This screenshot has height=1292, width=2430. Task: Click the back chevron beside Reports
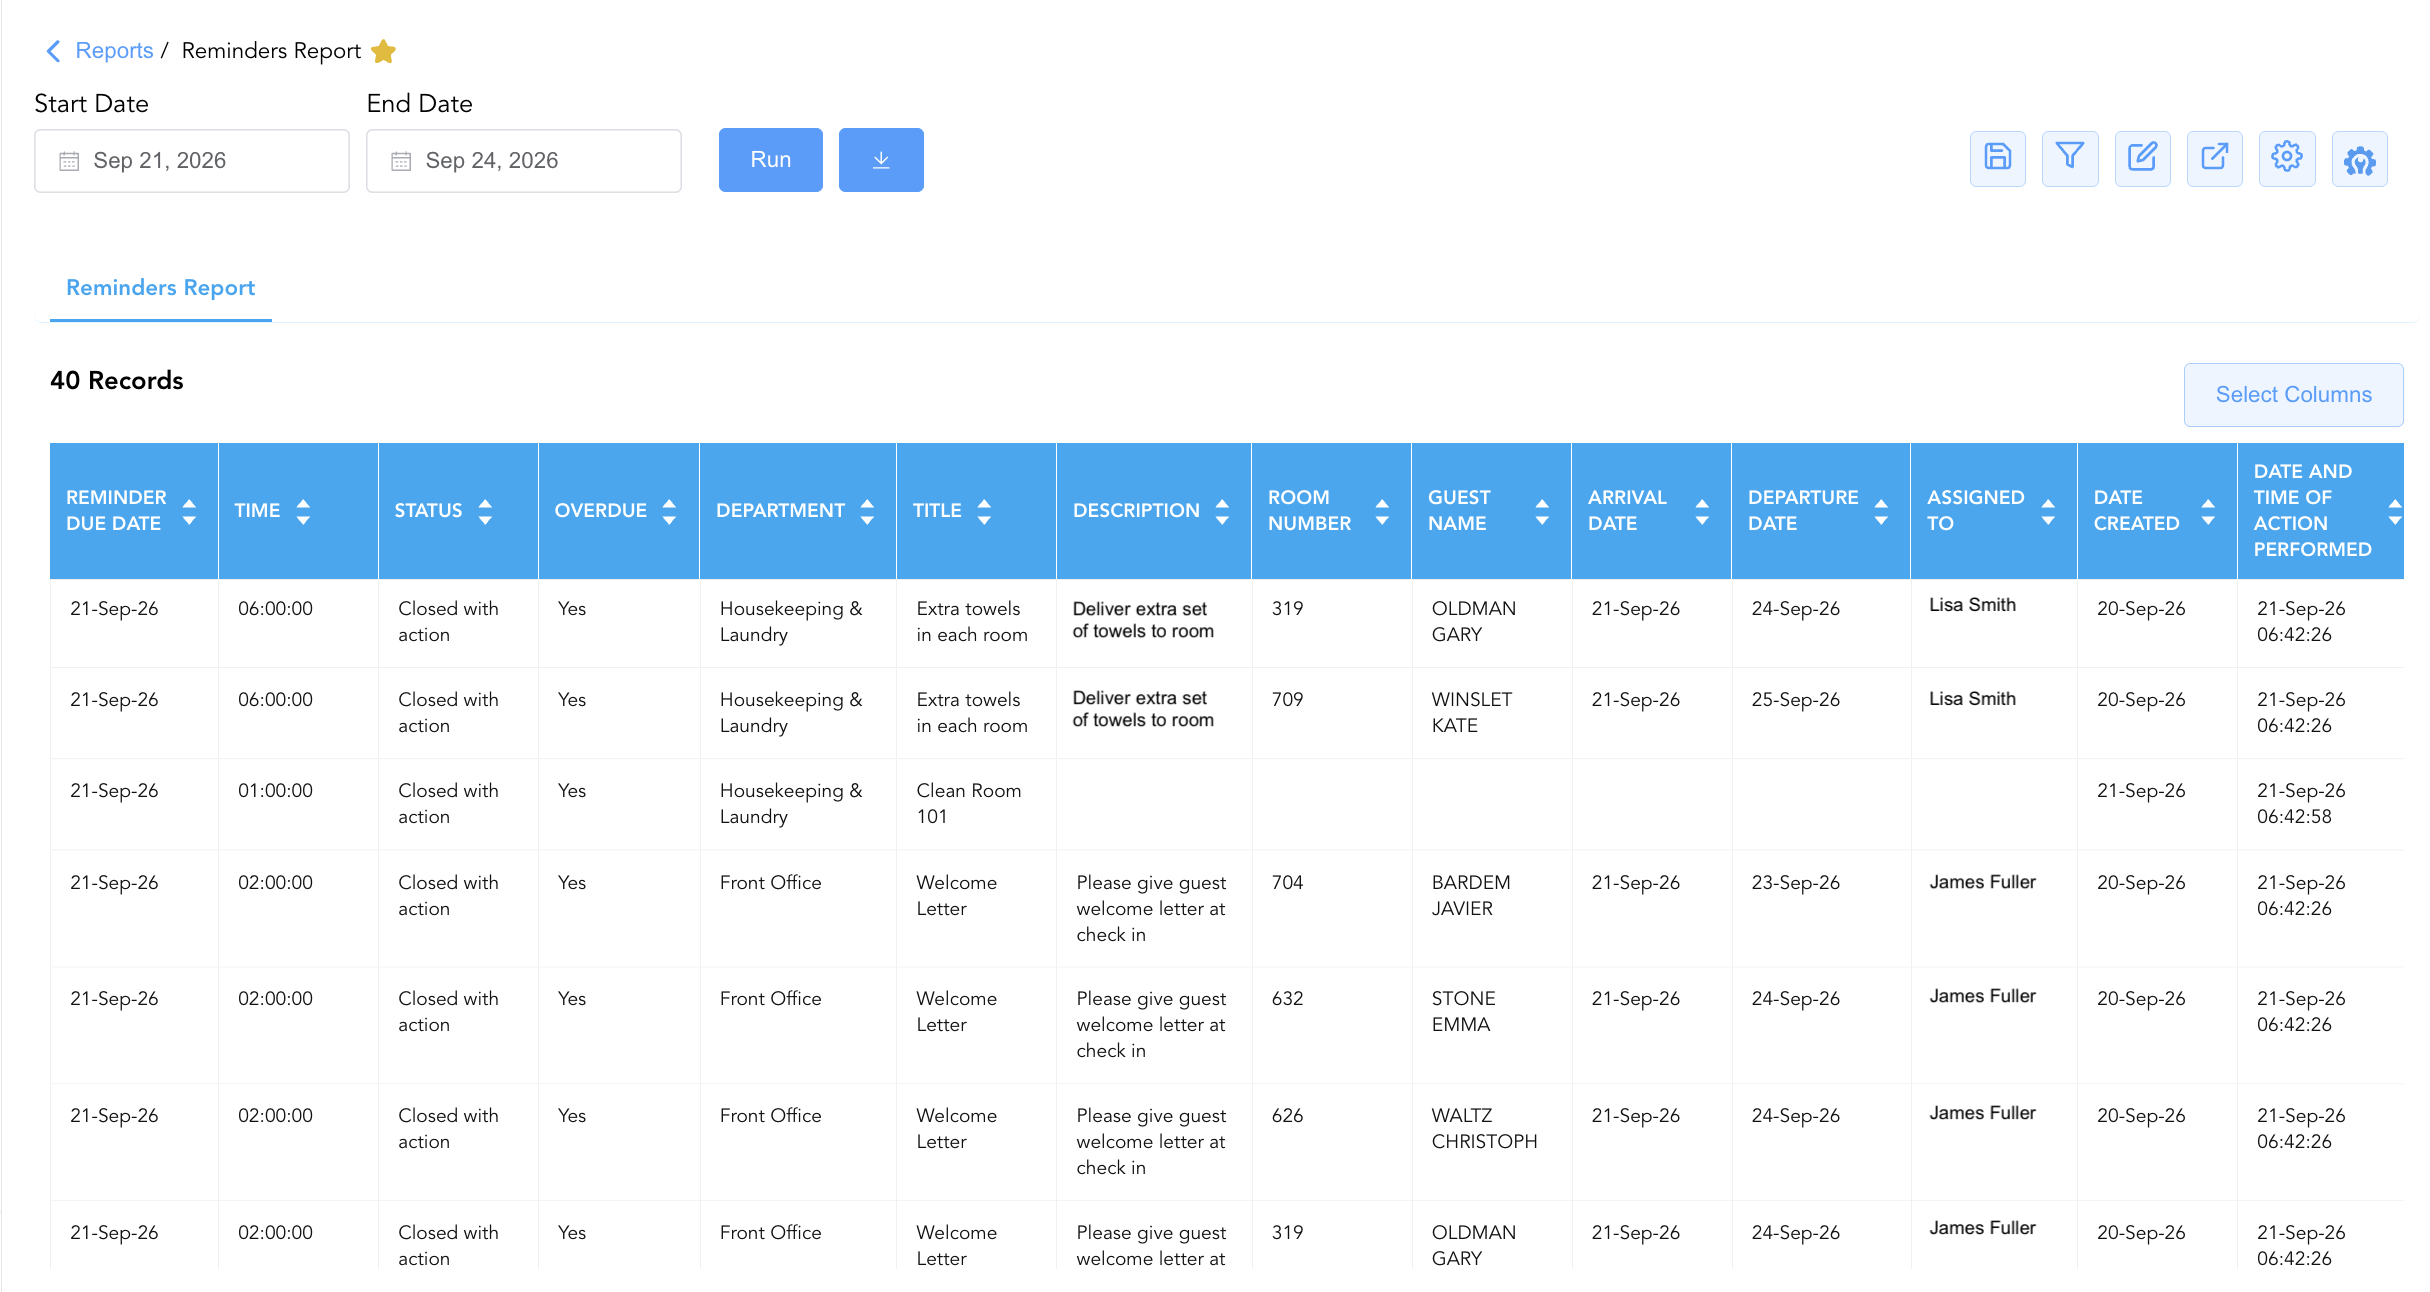pyautogui.click(x=53, y=50)
